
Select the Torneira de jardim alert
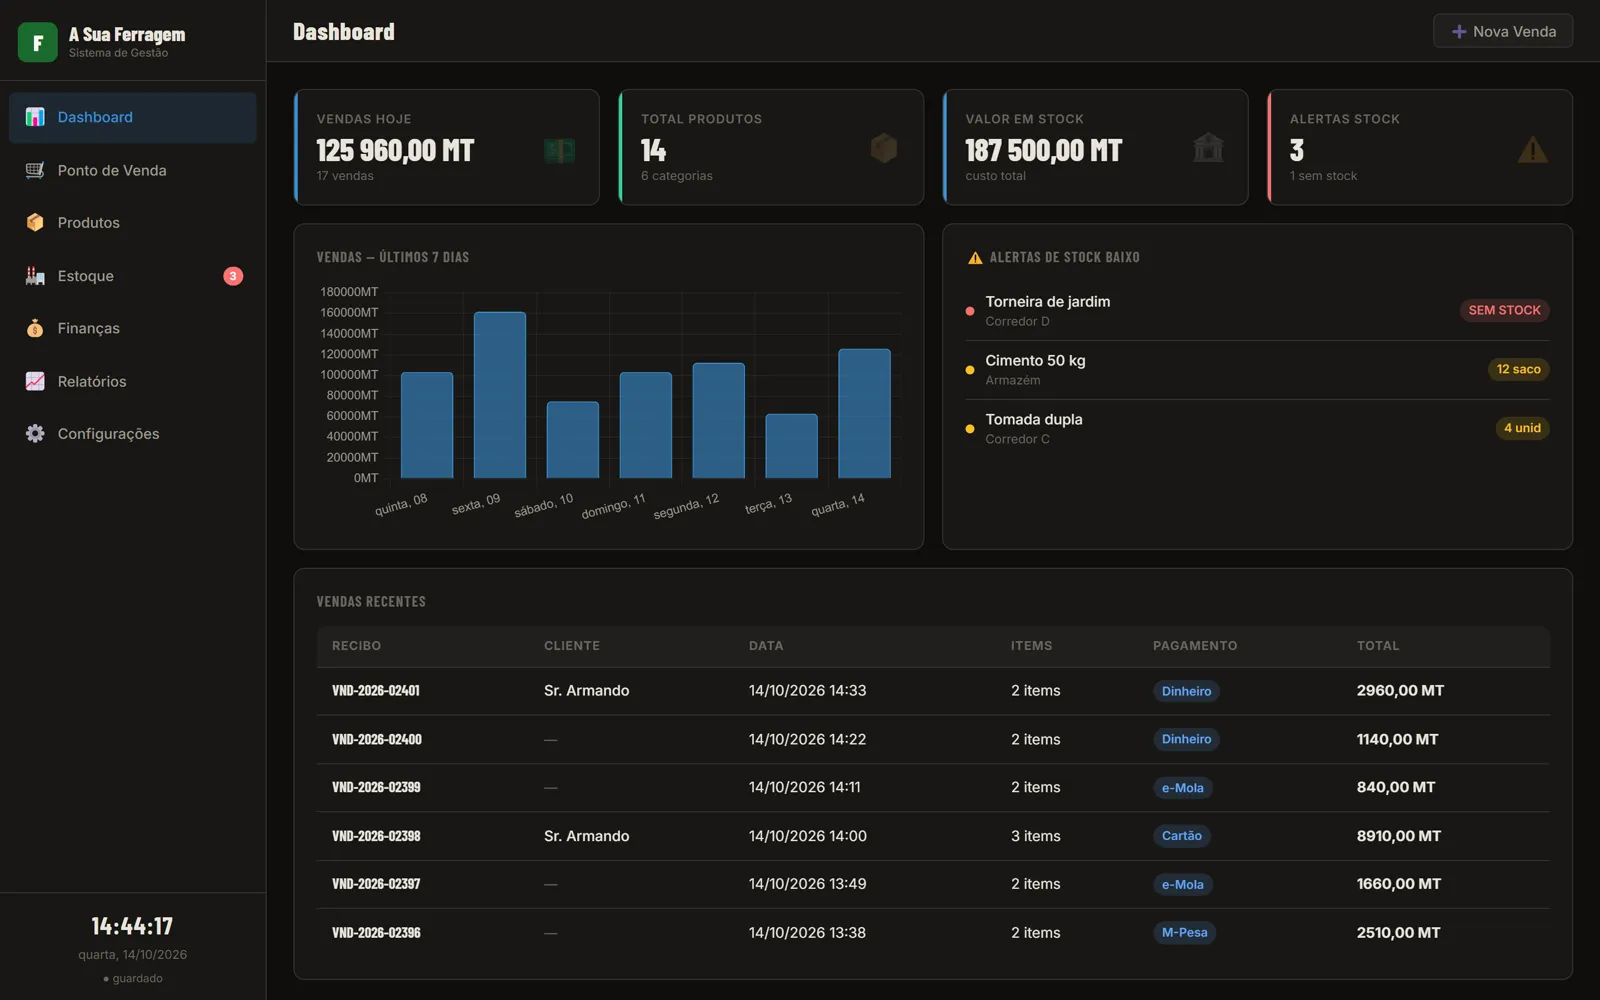click(1257, 311)
